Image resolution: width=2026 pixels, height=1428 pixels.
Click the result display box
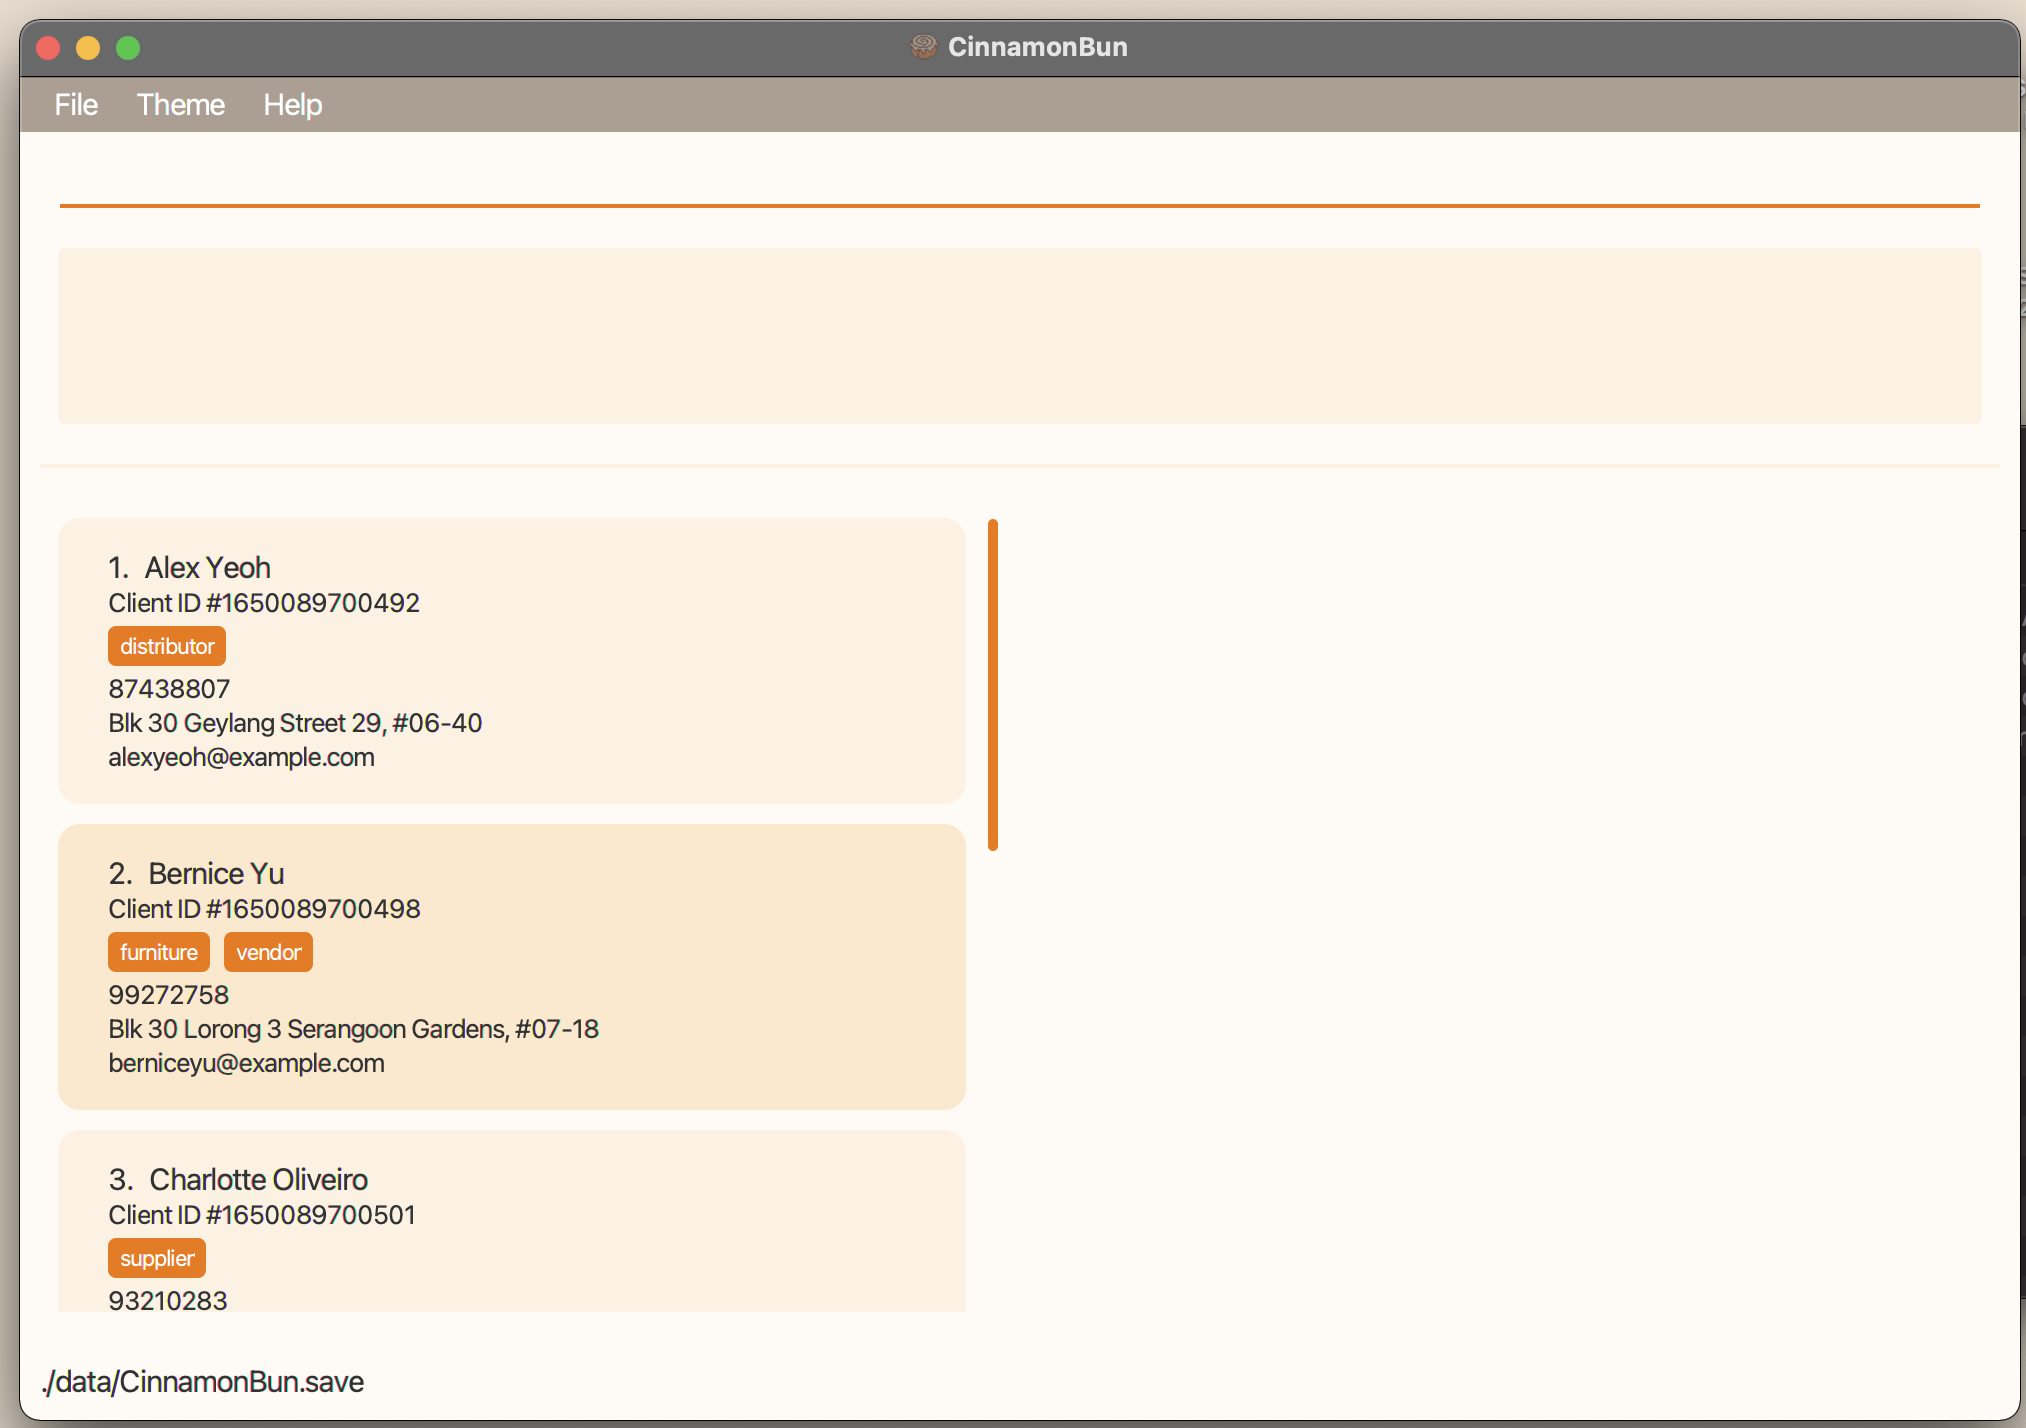[x=1018, y=336]
